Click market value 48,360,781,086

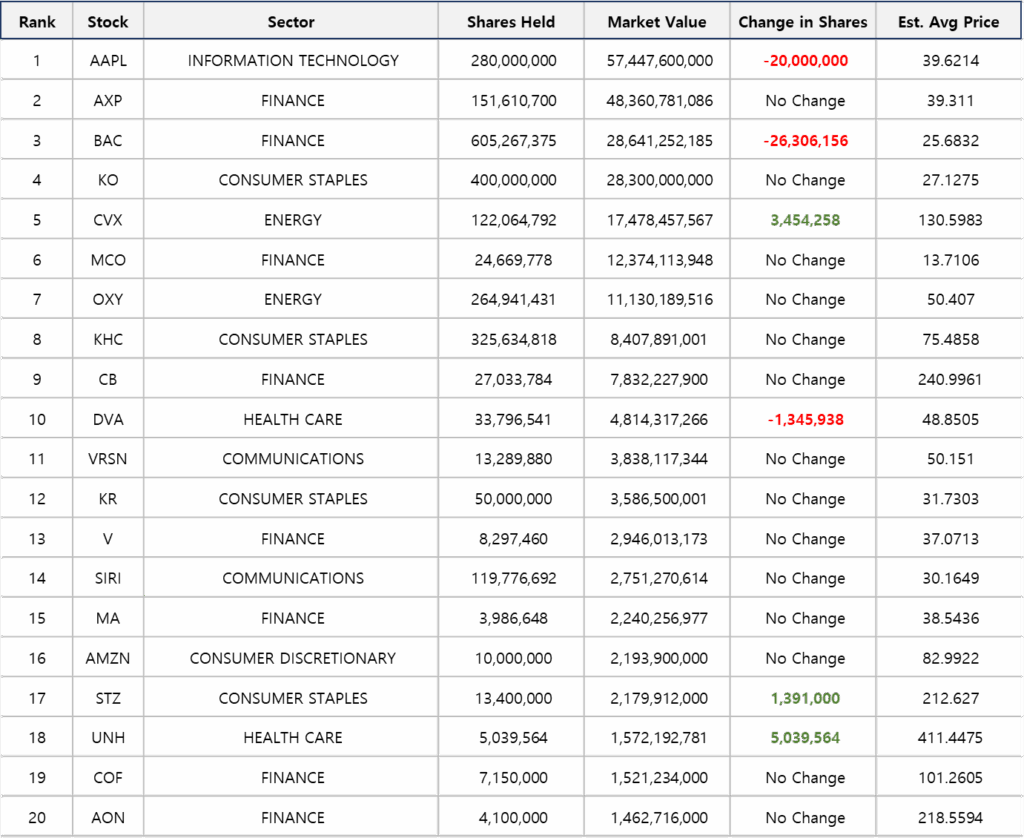click(x=660, y=101)
